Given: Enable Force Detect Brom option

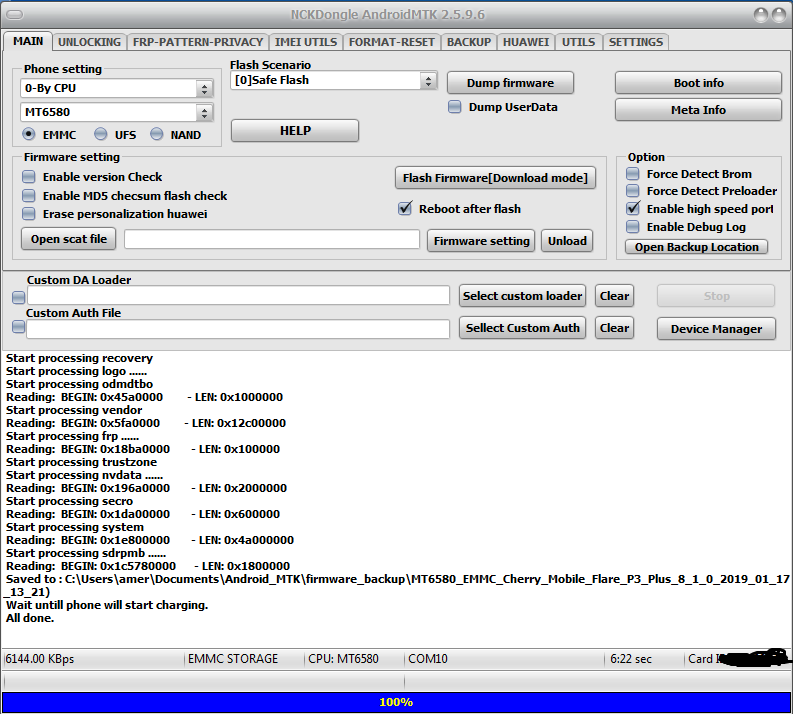Looking at the screenshot, I should tap(633, 174).
